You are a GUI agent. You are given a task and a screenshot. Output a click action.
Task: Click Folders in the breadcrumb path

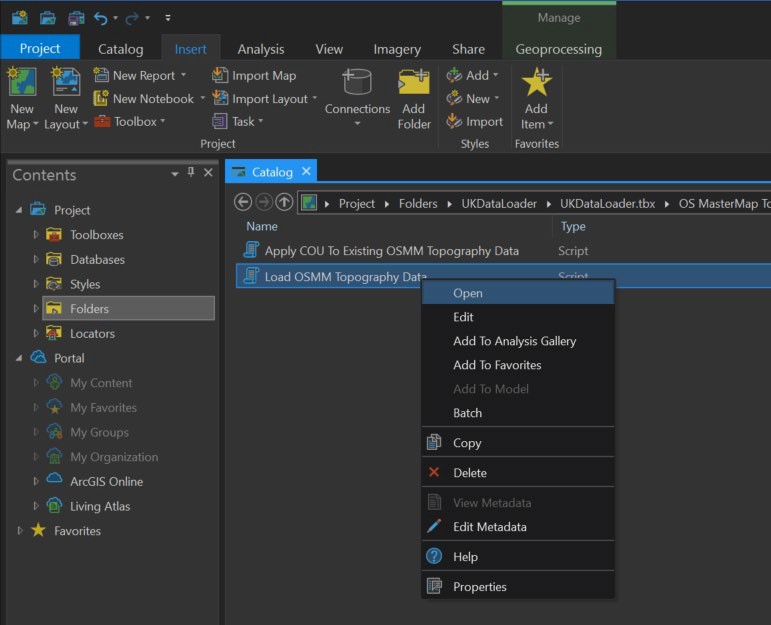(418, 204)
